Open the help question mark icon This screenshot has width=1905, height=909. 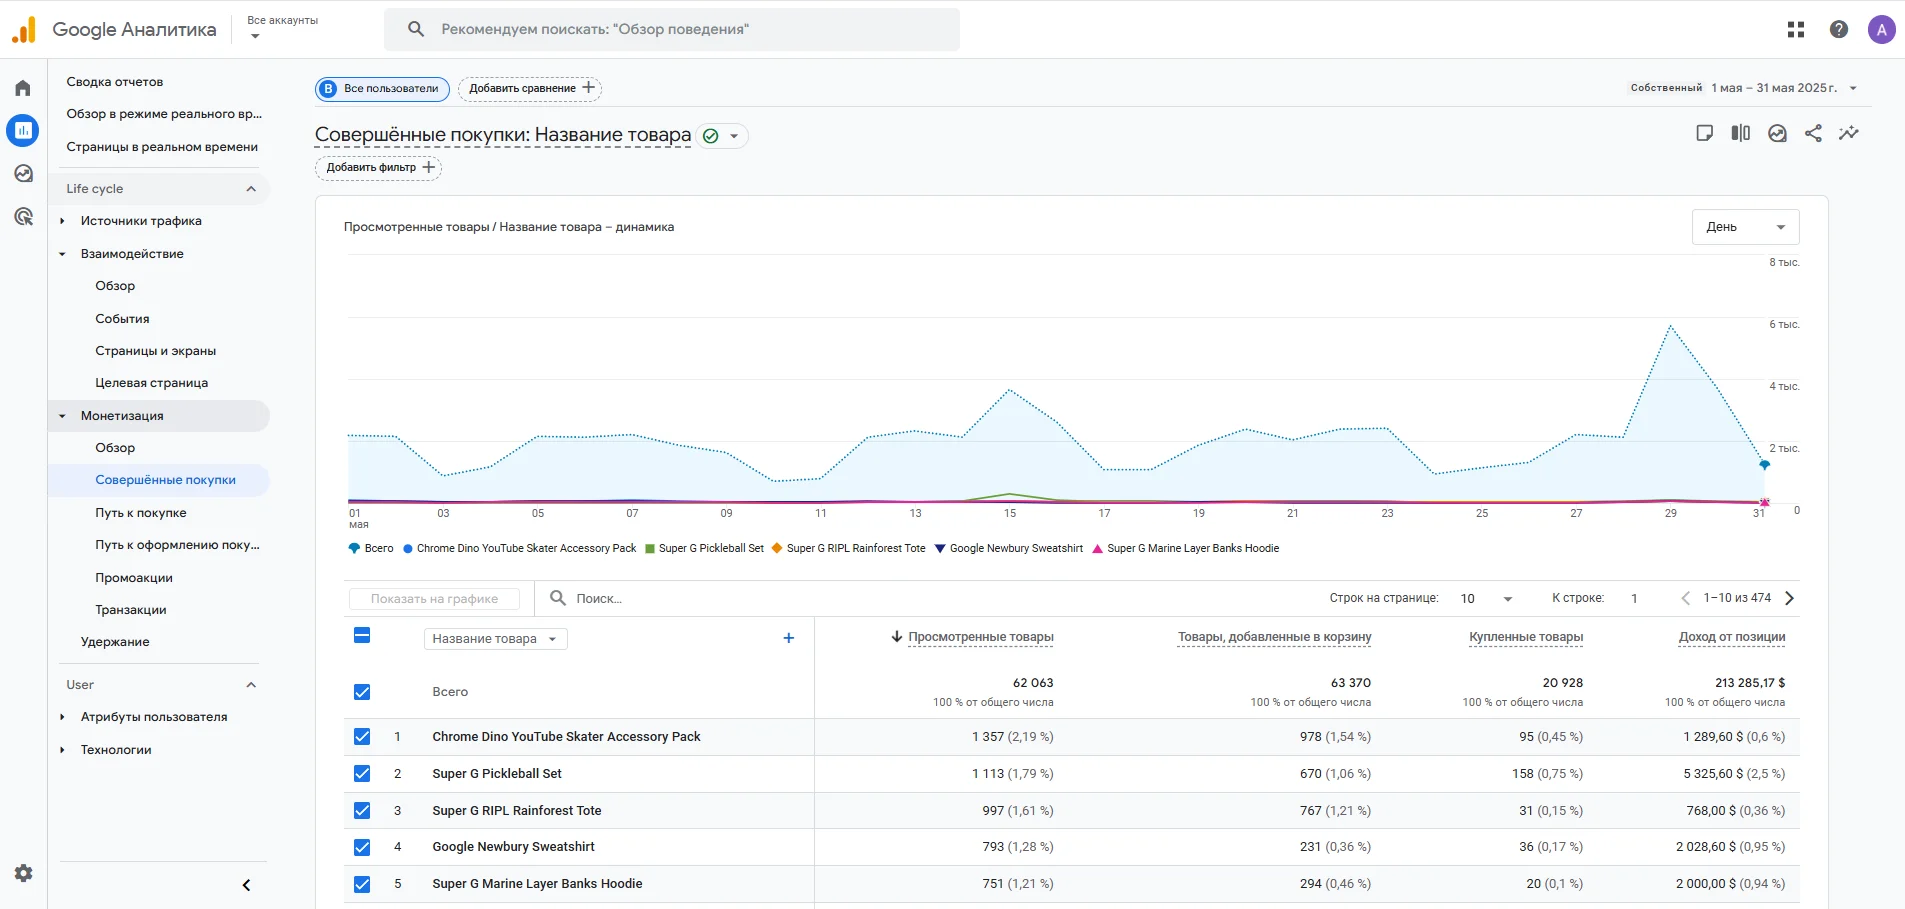tap(1839, 30)
